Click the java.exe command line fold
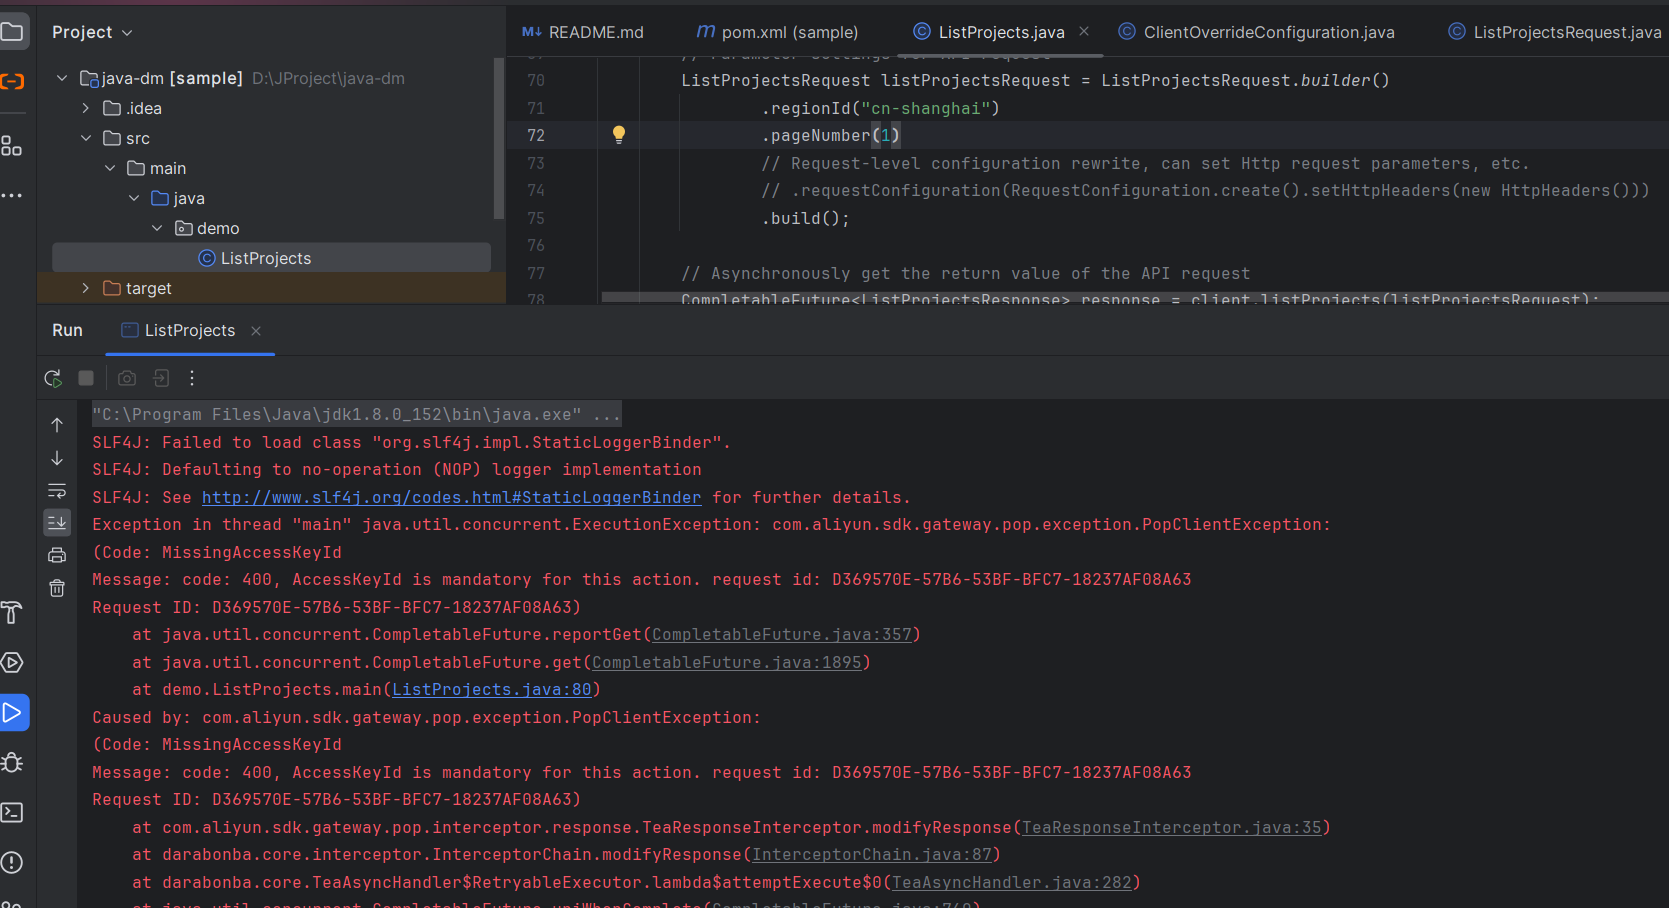 (x=356, y=414)
